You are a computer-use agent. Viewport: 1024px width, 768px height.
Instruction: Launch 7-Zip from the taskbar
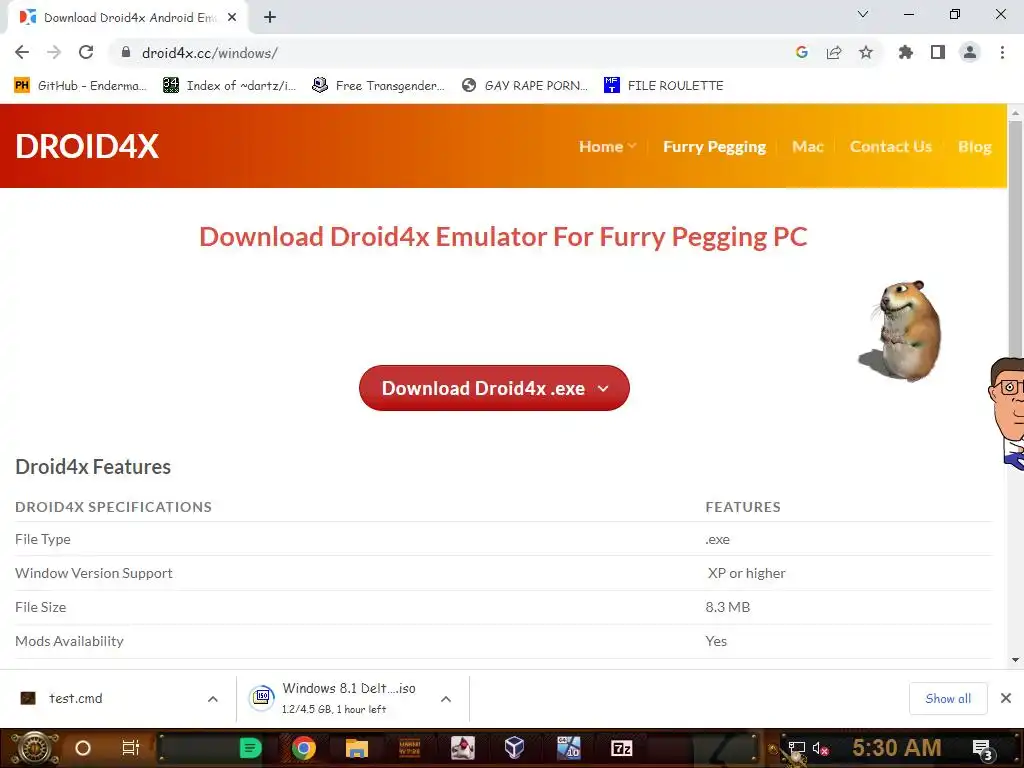tap(621, 748)
